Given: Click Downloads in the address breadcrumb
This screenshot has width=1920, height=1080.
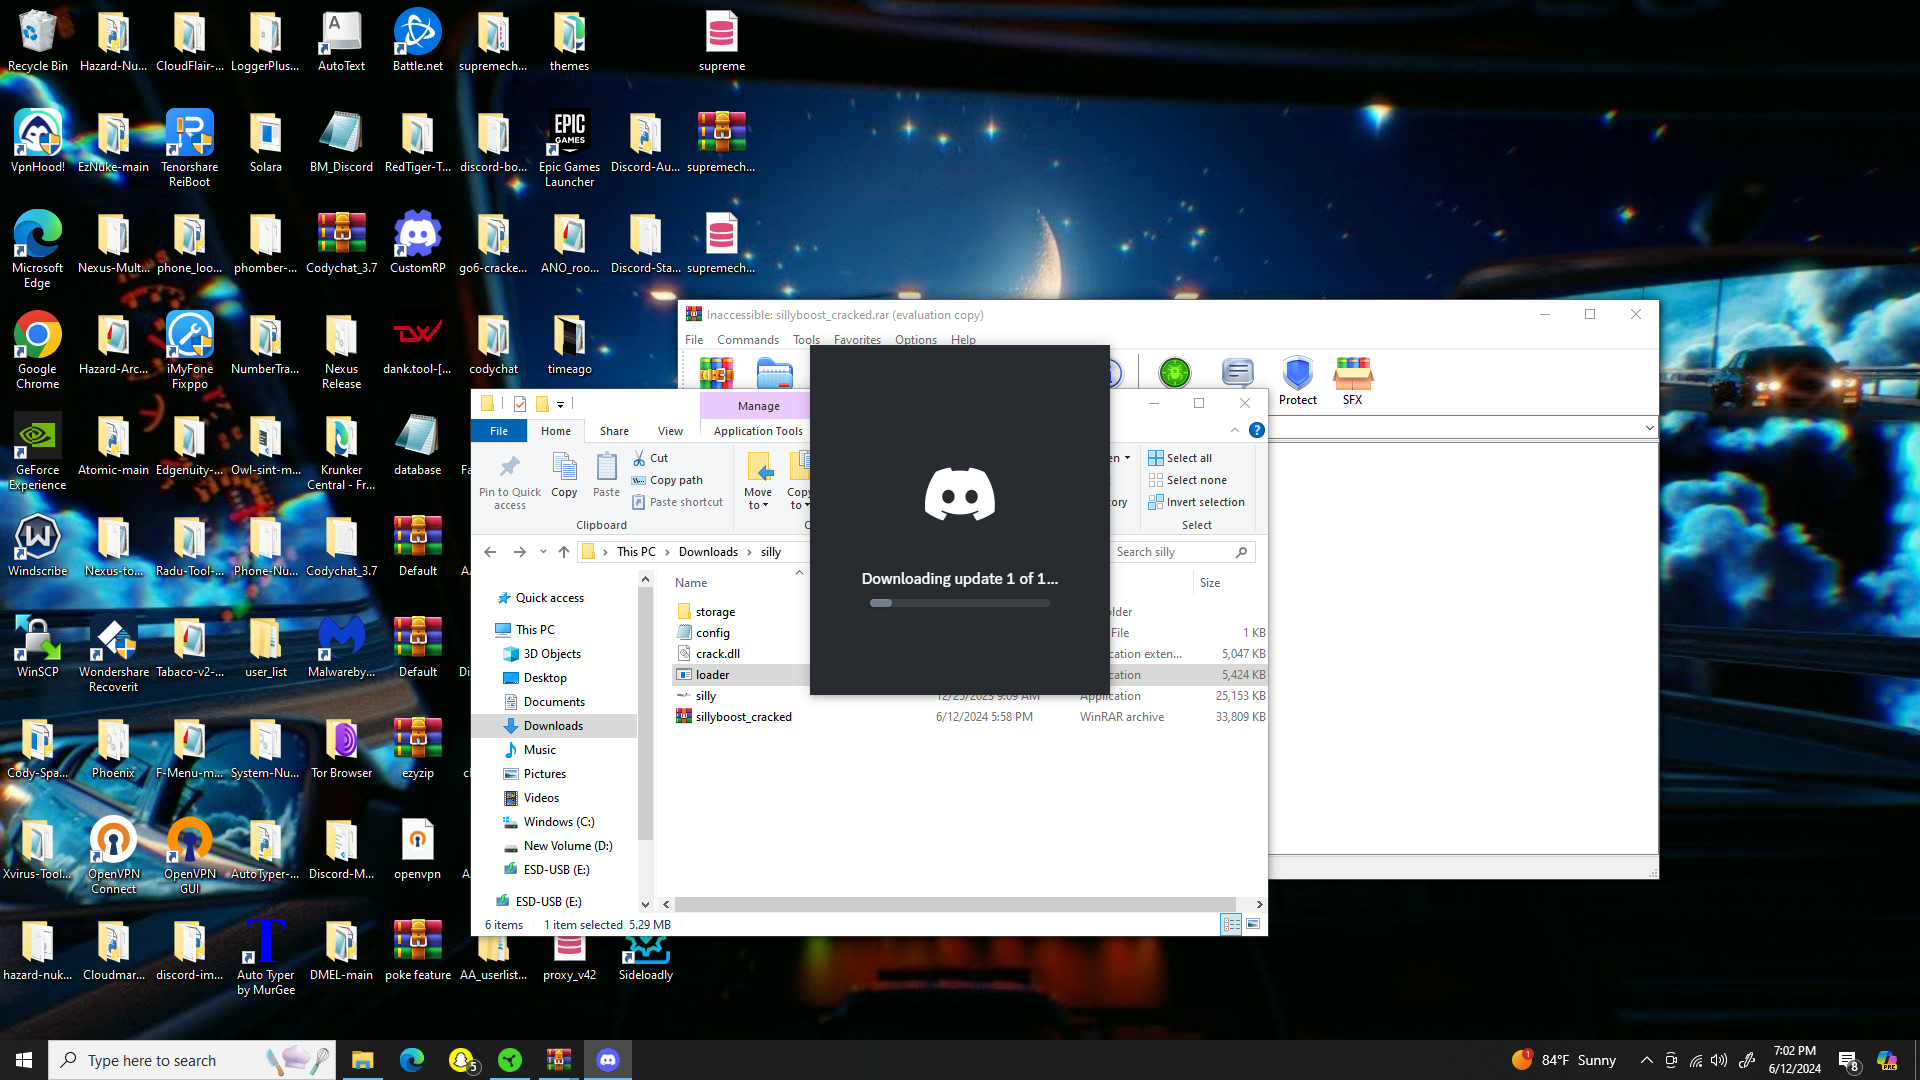Looking at the screenshot, I should (x=707, y=552).
